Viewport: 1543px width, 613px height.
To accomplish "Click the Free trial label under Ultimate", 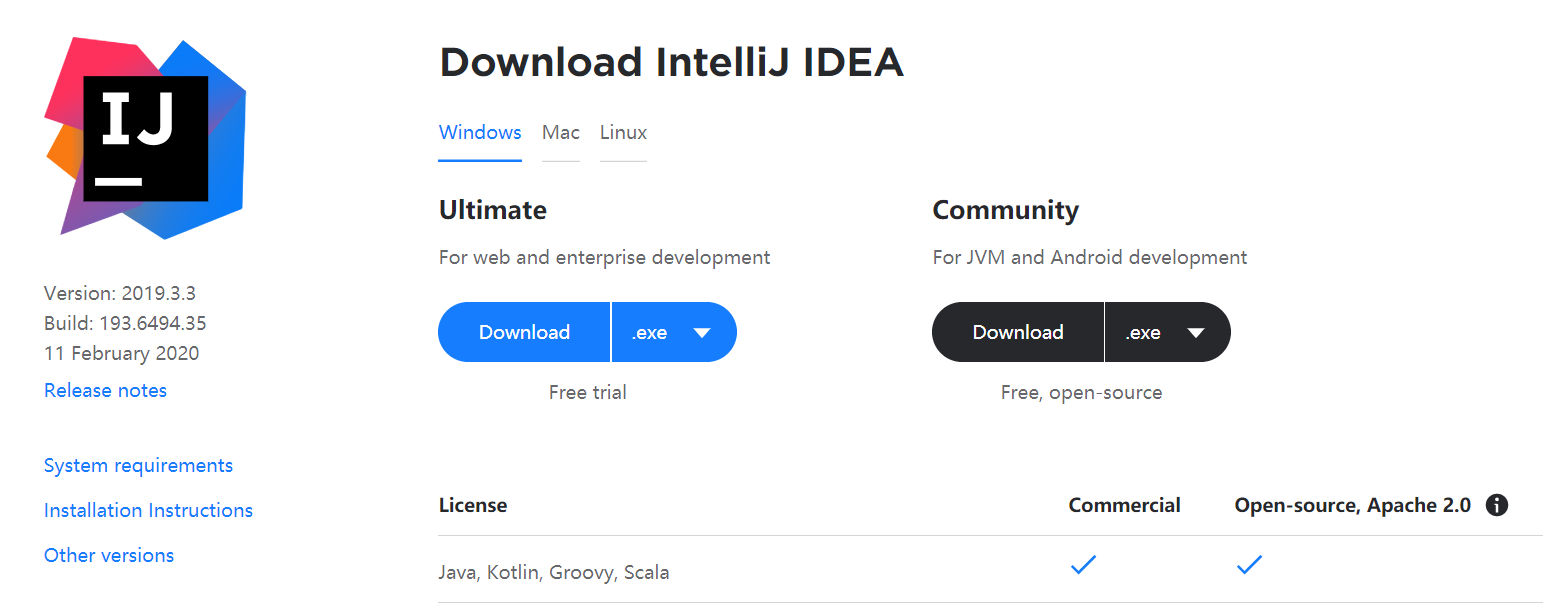I will tap(587, 392).
